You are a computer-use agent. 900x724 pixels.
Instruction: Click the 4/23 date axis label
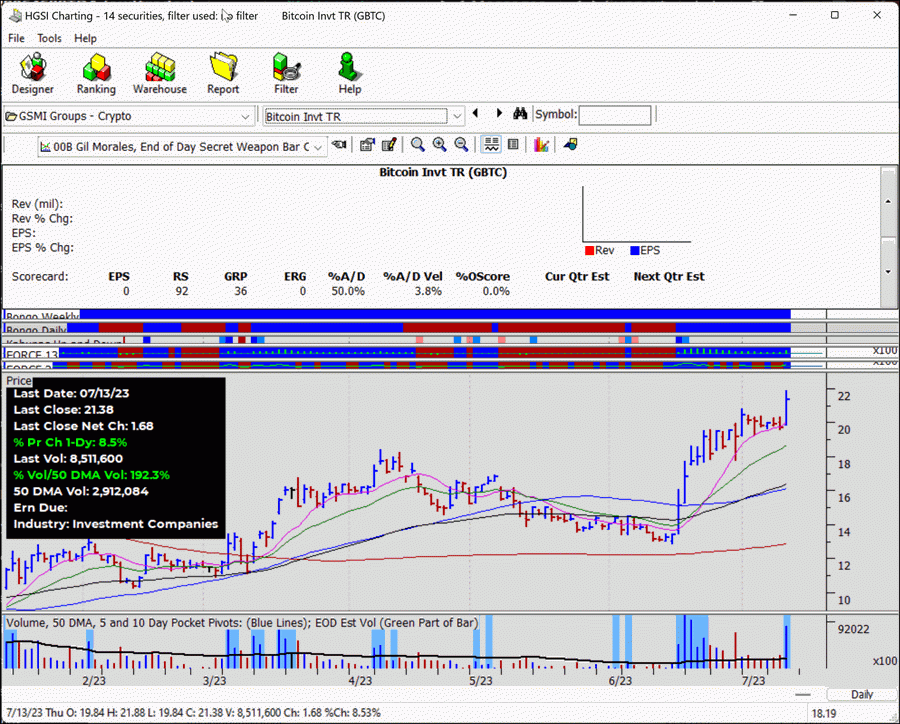point(360,681)
